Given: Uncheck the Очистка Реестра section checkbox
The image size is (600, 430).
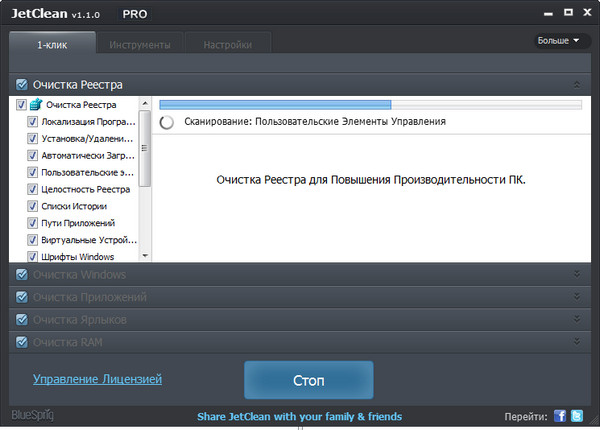Looking at the screenshot, I should click(x=22, y=84).
